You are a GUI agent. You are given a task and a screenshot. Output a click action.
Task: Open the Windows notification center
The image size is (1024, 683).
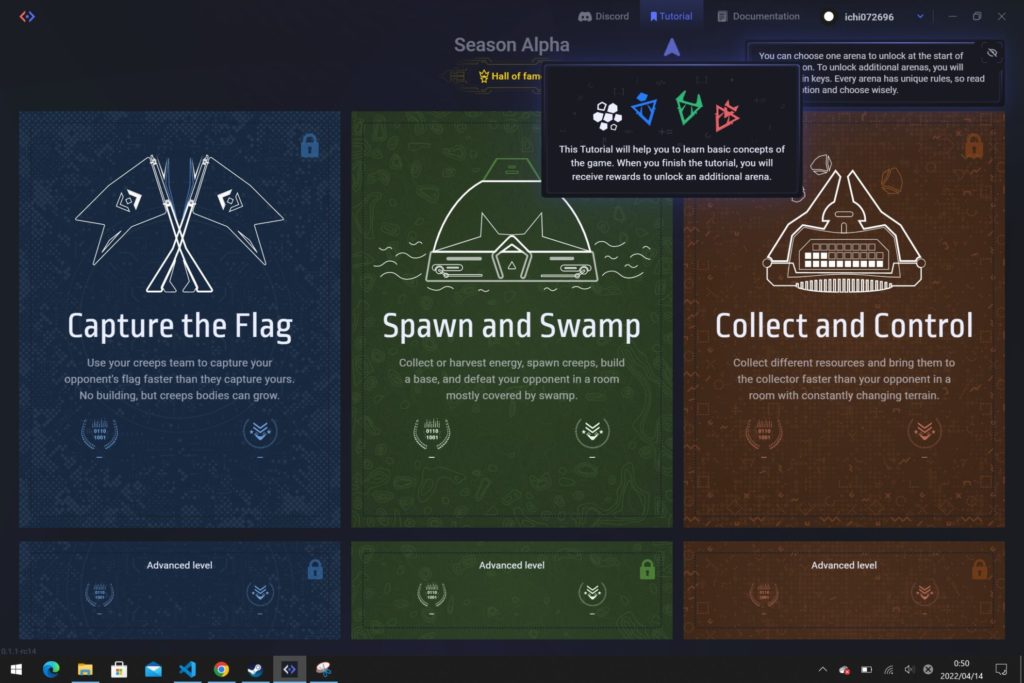click(1000, 669)
